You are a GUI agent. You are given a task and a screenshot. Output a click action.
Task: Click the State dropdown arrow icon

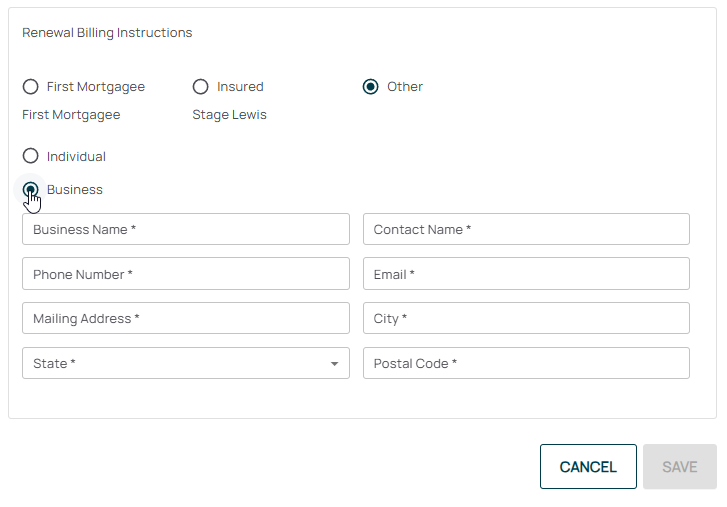pos(334,364)
